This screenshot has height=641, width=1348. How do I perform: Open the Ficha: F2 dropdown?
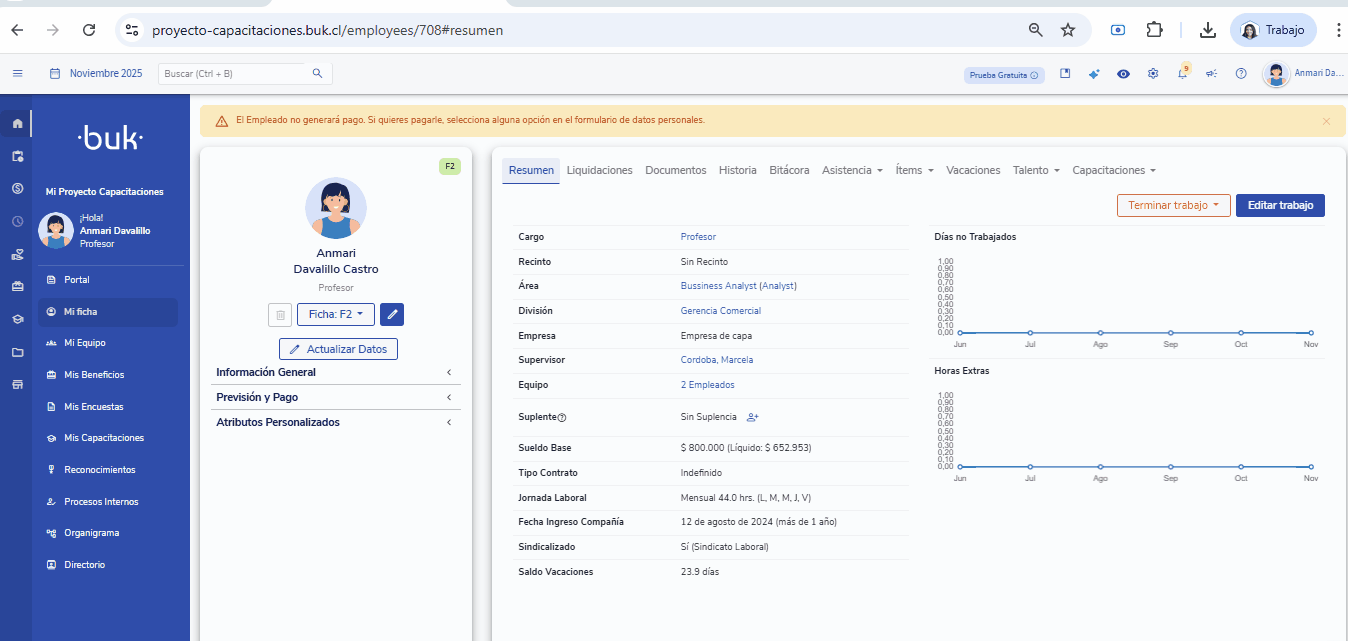pos(335,314)
